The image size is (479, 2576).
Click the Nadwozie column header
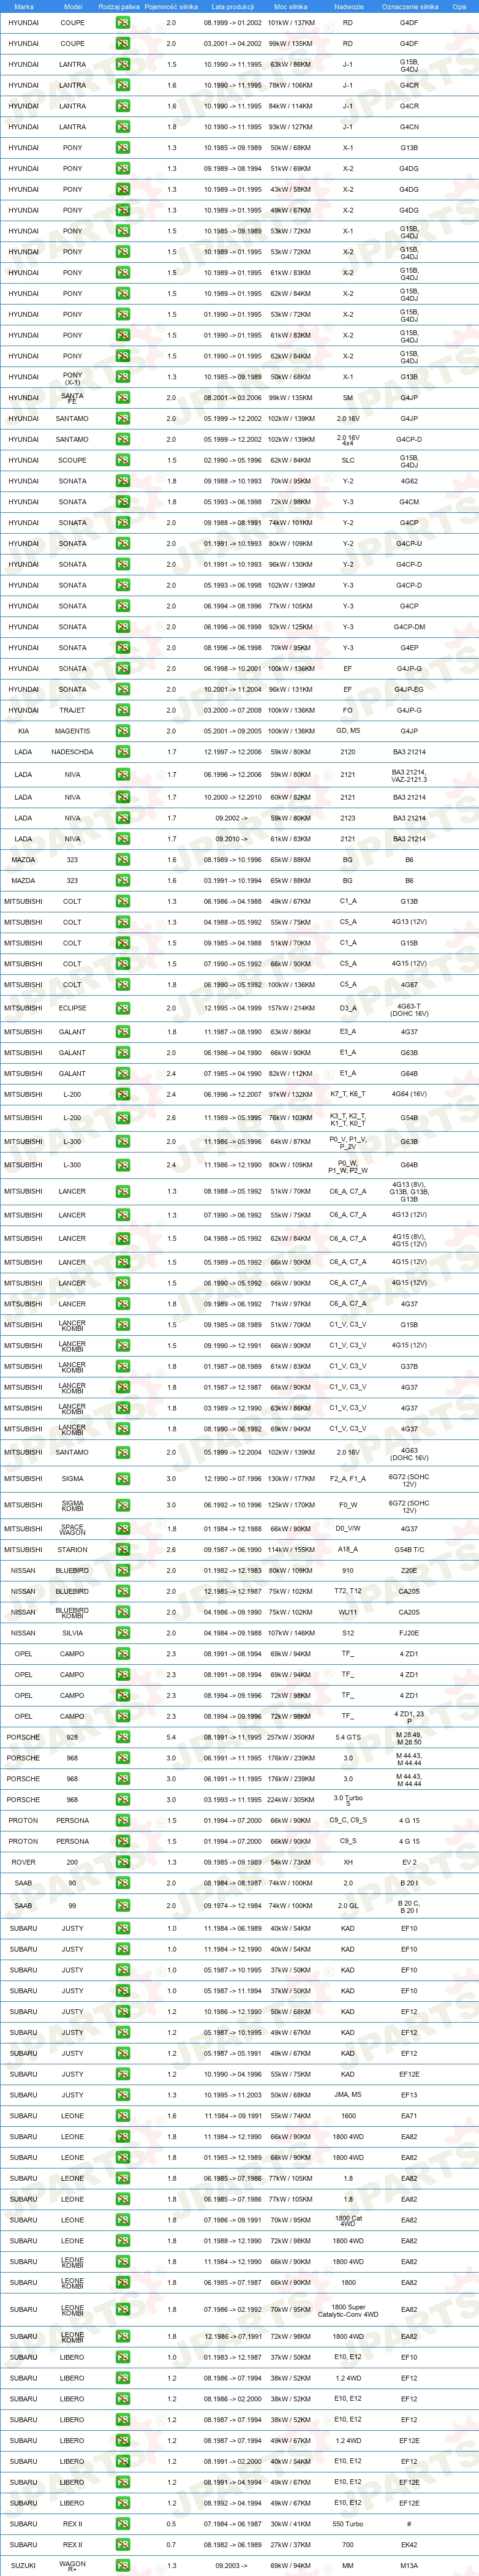click(348, 6)
